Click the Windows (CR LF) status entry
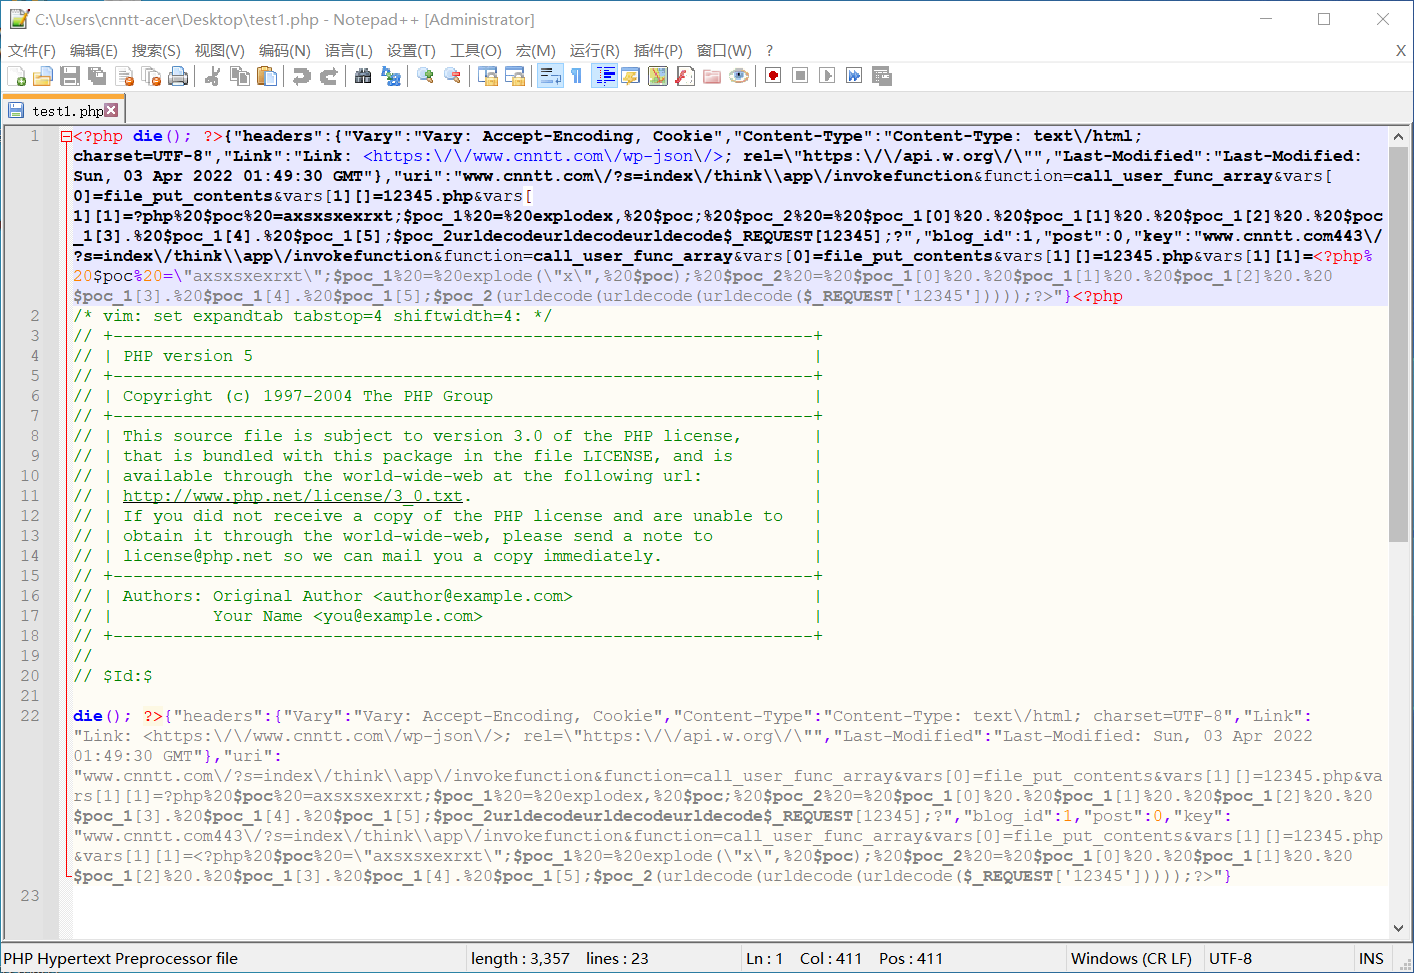Viewport: 1414px width, 973px height. pyautogui.click(x=1131, y=958)
